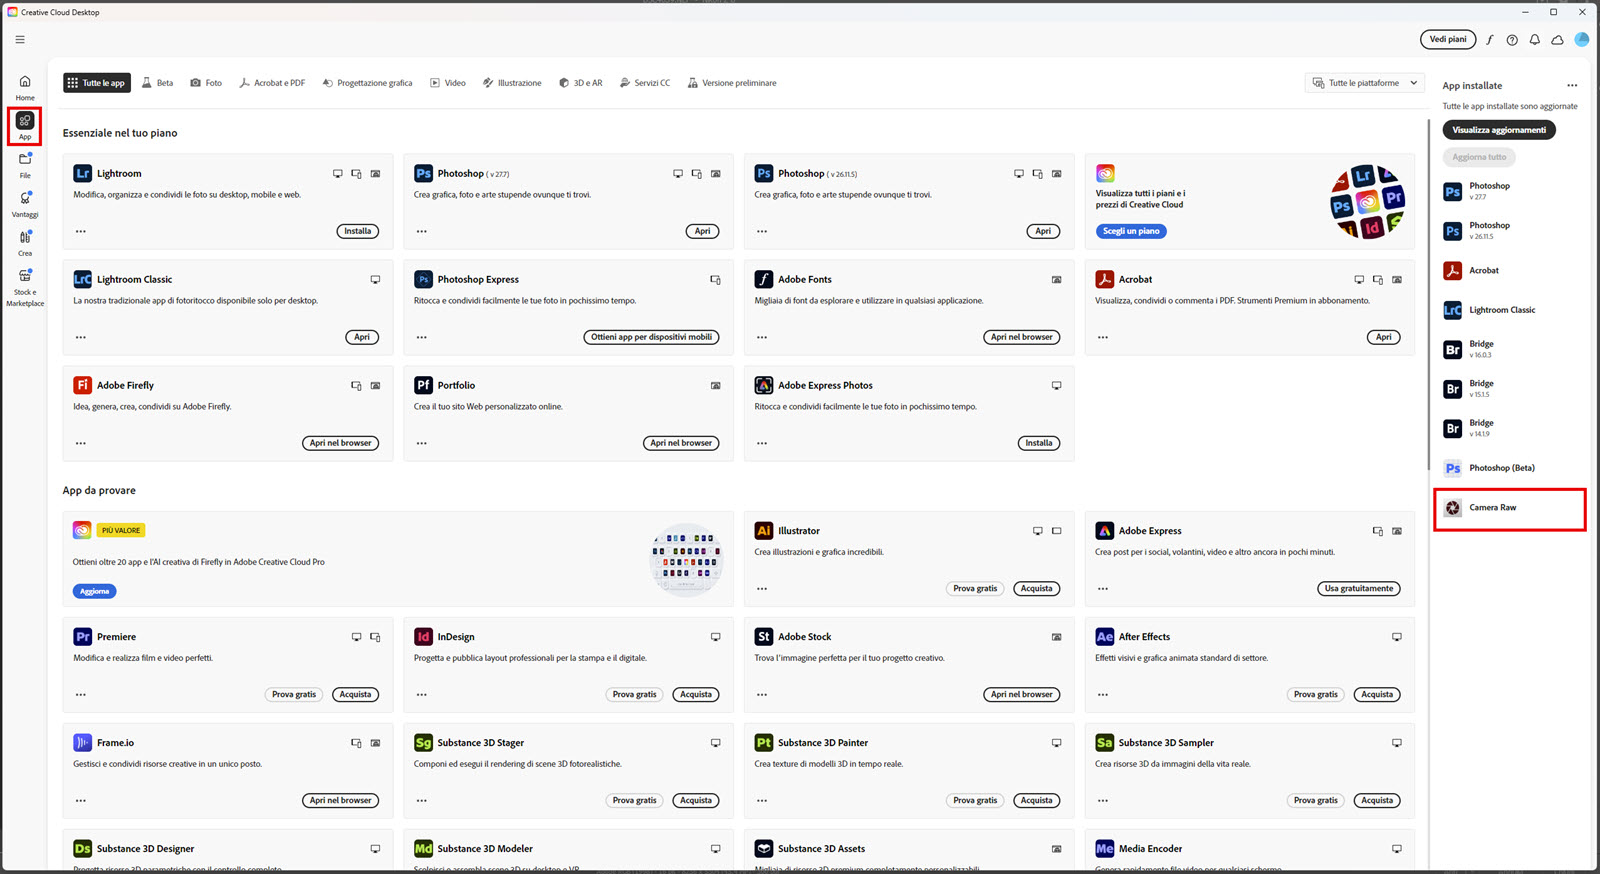This screenshot has width=1600, height=874.
Task: Switch to the 3D e AR tab
Action: [581, 83]
